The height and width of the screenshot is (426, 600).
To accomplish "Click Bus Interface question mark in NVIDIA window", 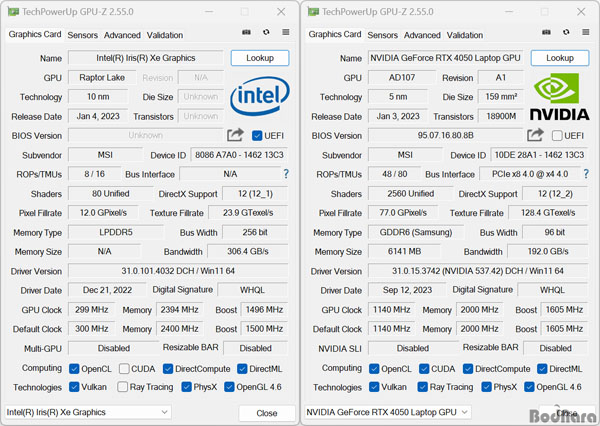I will click(586, 174).
